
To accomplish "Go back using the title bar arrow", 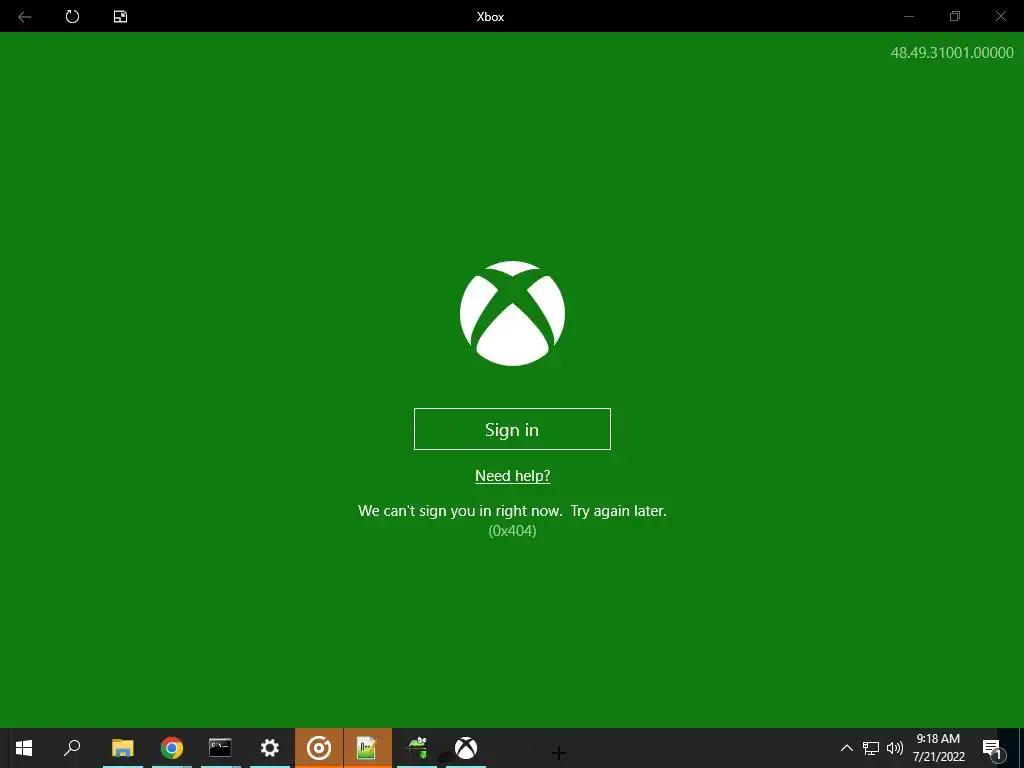I will (x=25, y=16).
